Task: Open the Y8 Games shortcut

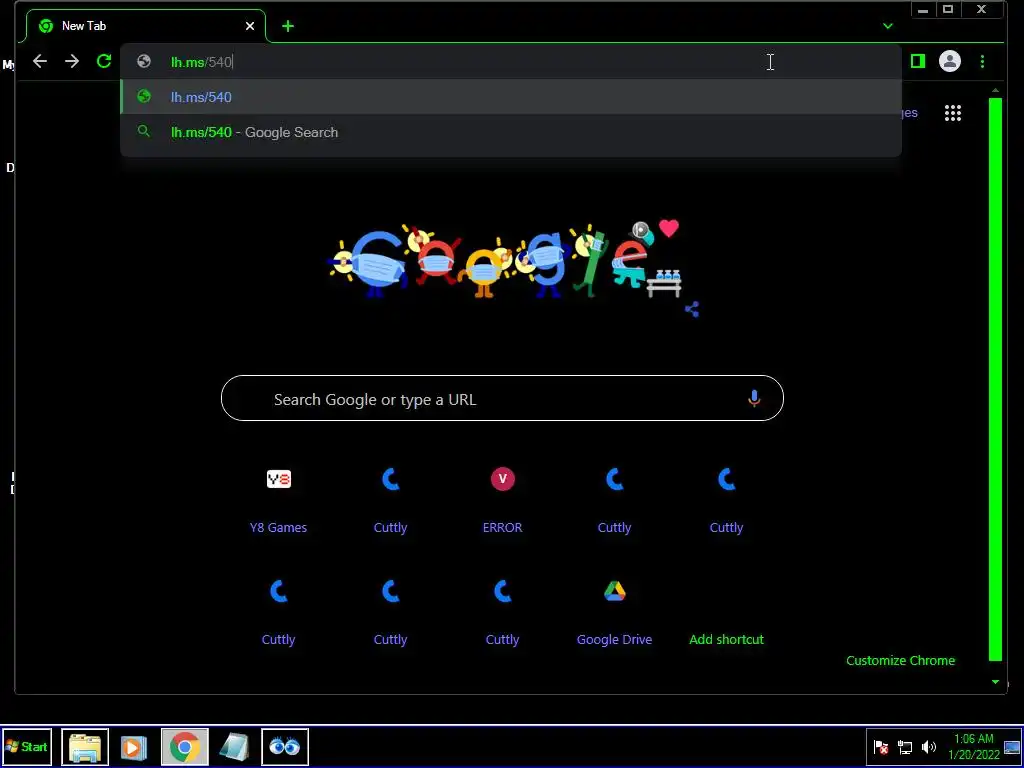Action: [278, 500]
